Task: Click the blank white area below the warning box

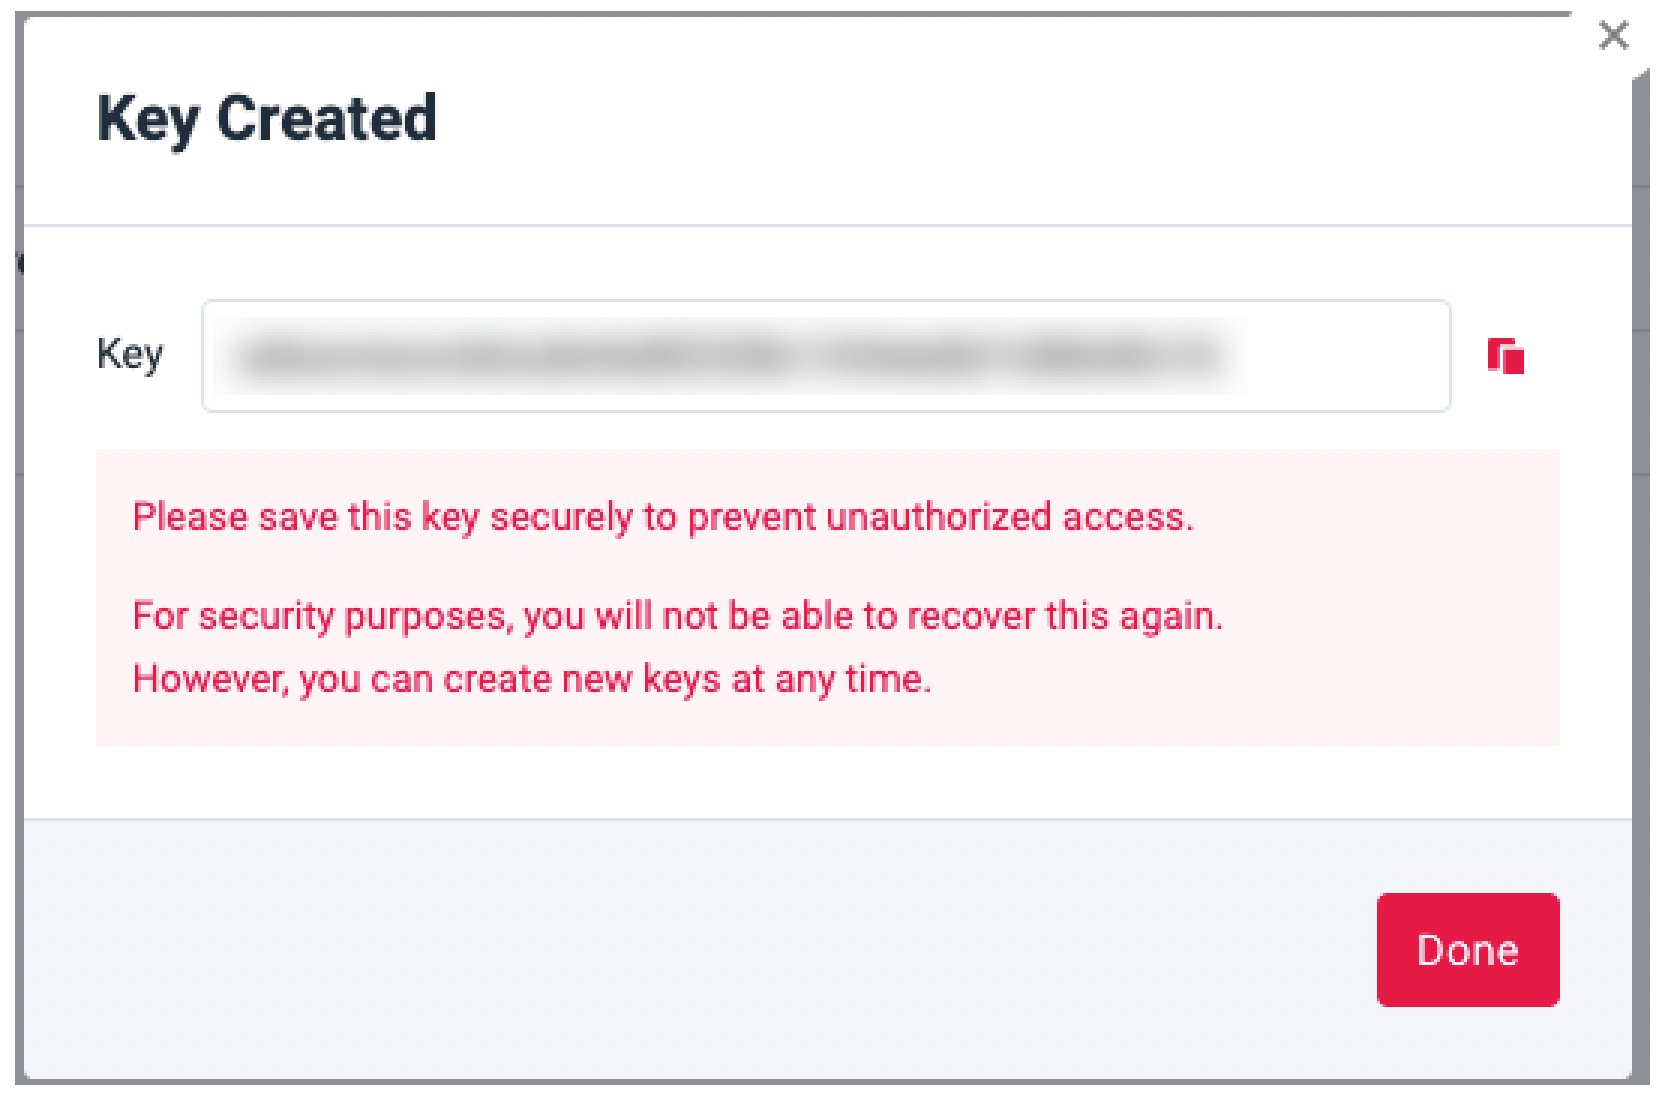Action: (800, 782)
